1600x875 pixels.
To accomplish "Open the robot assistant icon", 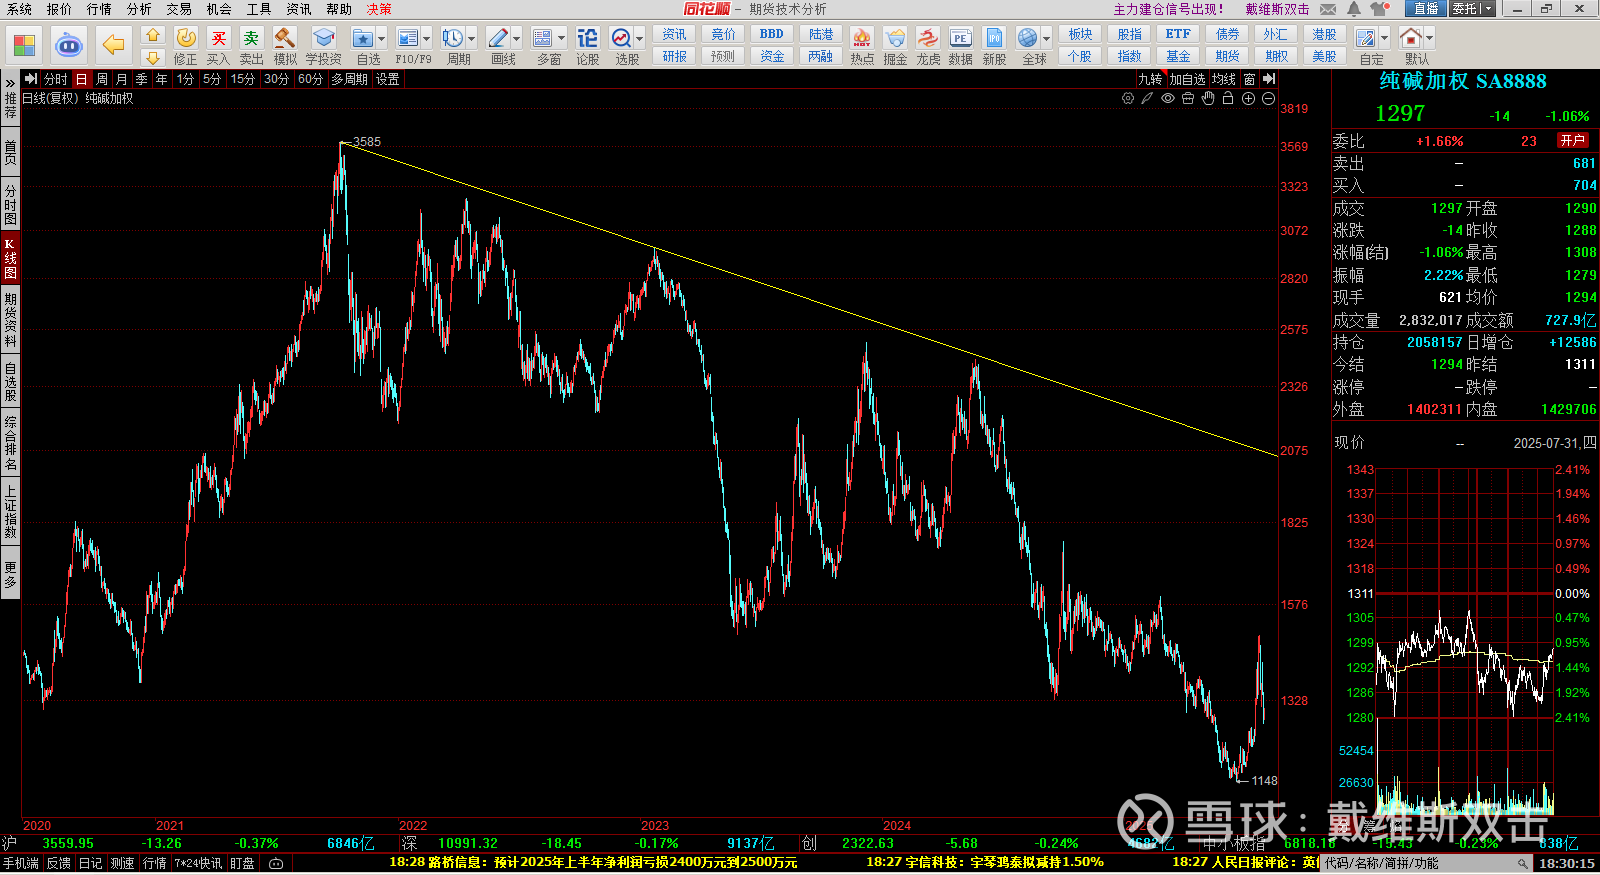I will (x=68, y=45).
